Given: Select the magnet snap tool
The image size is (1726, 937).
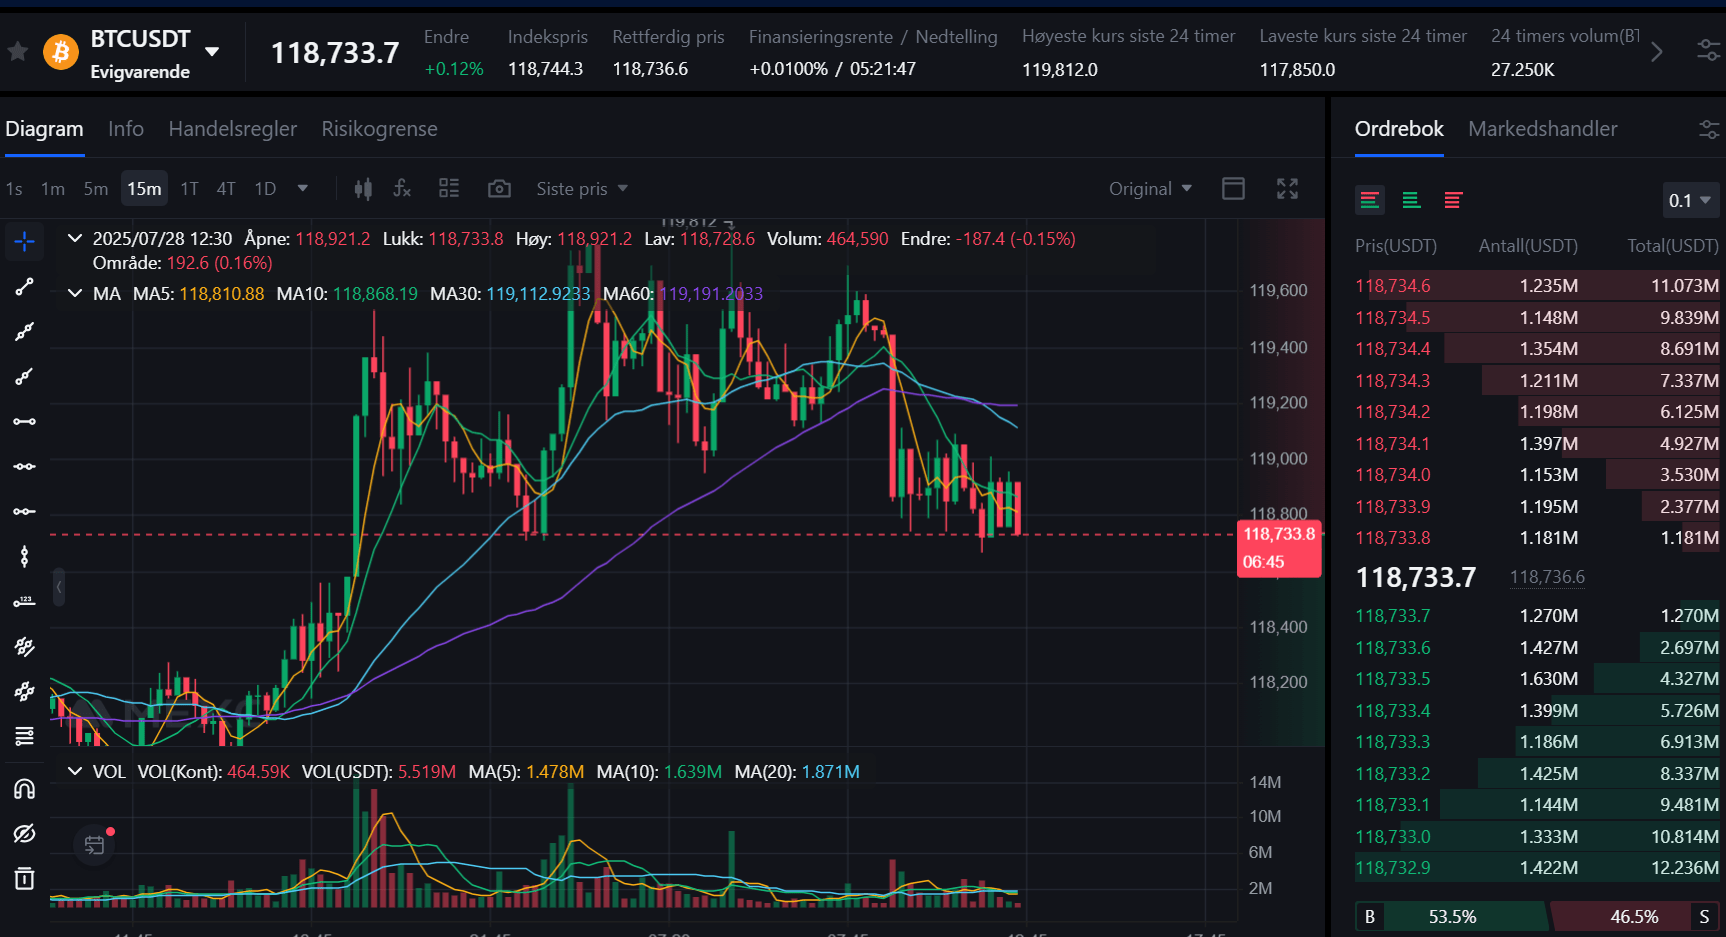Looking at the screenshot, I should coord(24,789).
